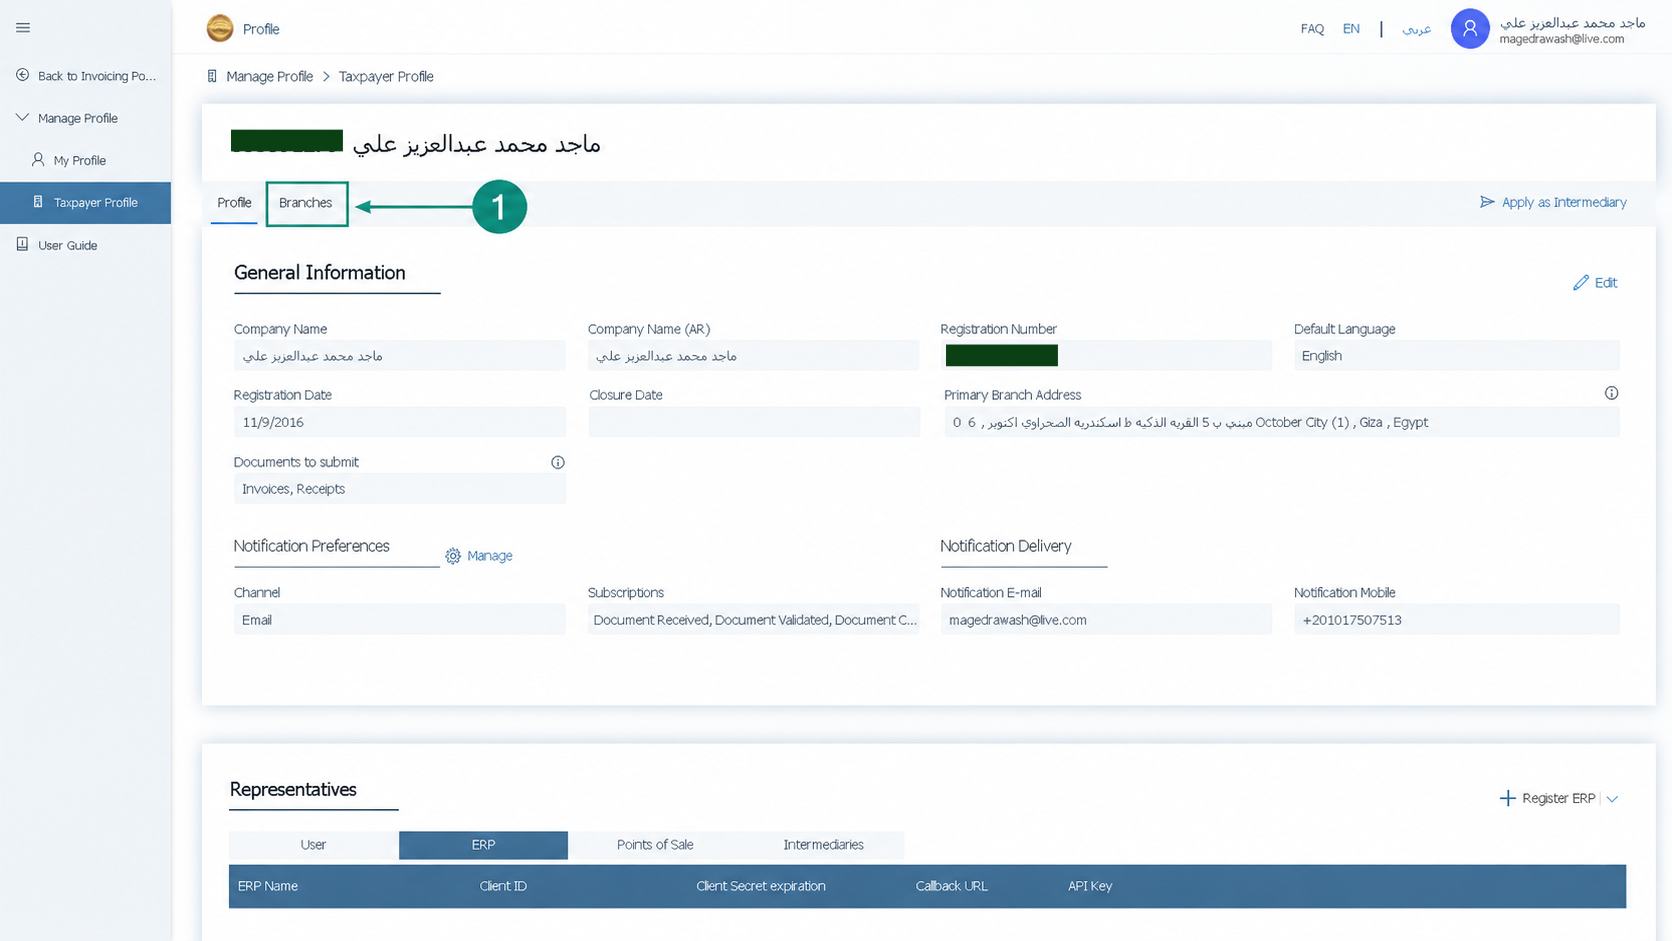Click the portal logo beside Profile
This screenshot has height=941, width=1672.
(x=220, y=28)
